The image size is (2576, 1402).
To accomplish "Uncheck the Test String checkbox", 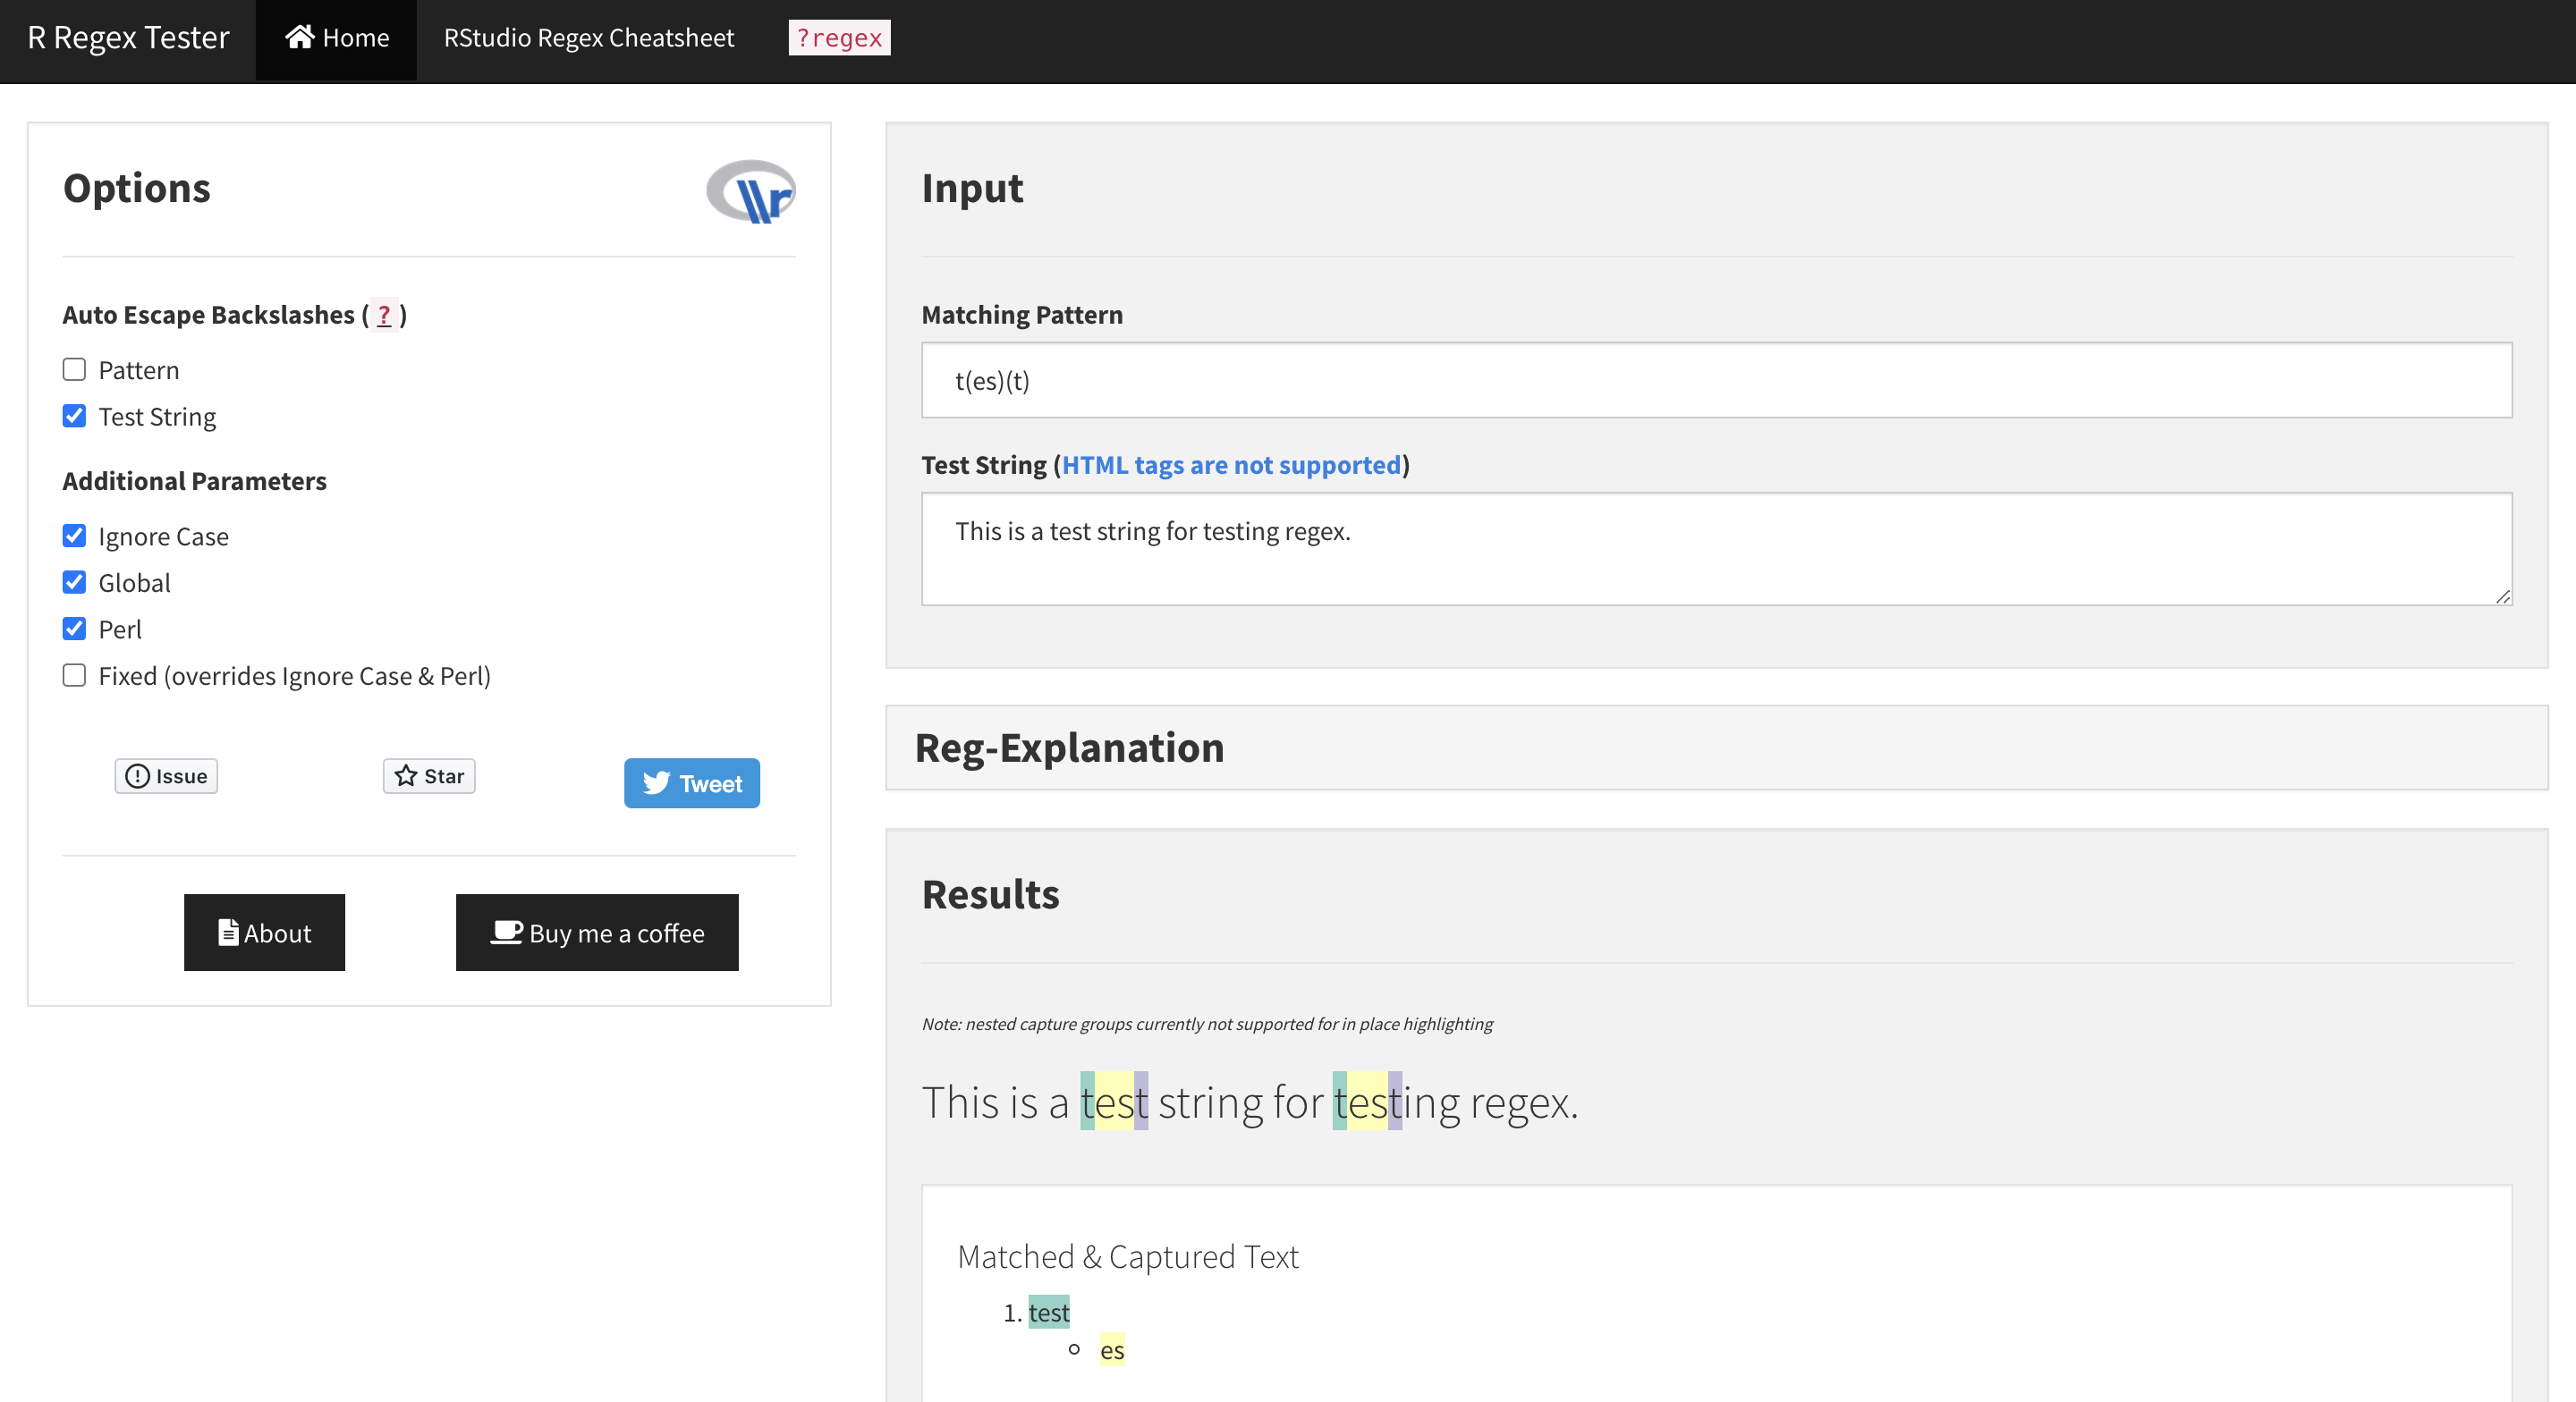I will click(74, 416).
